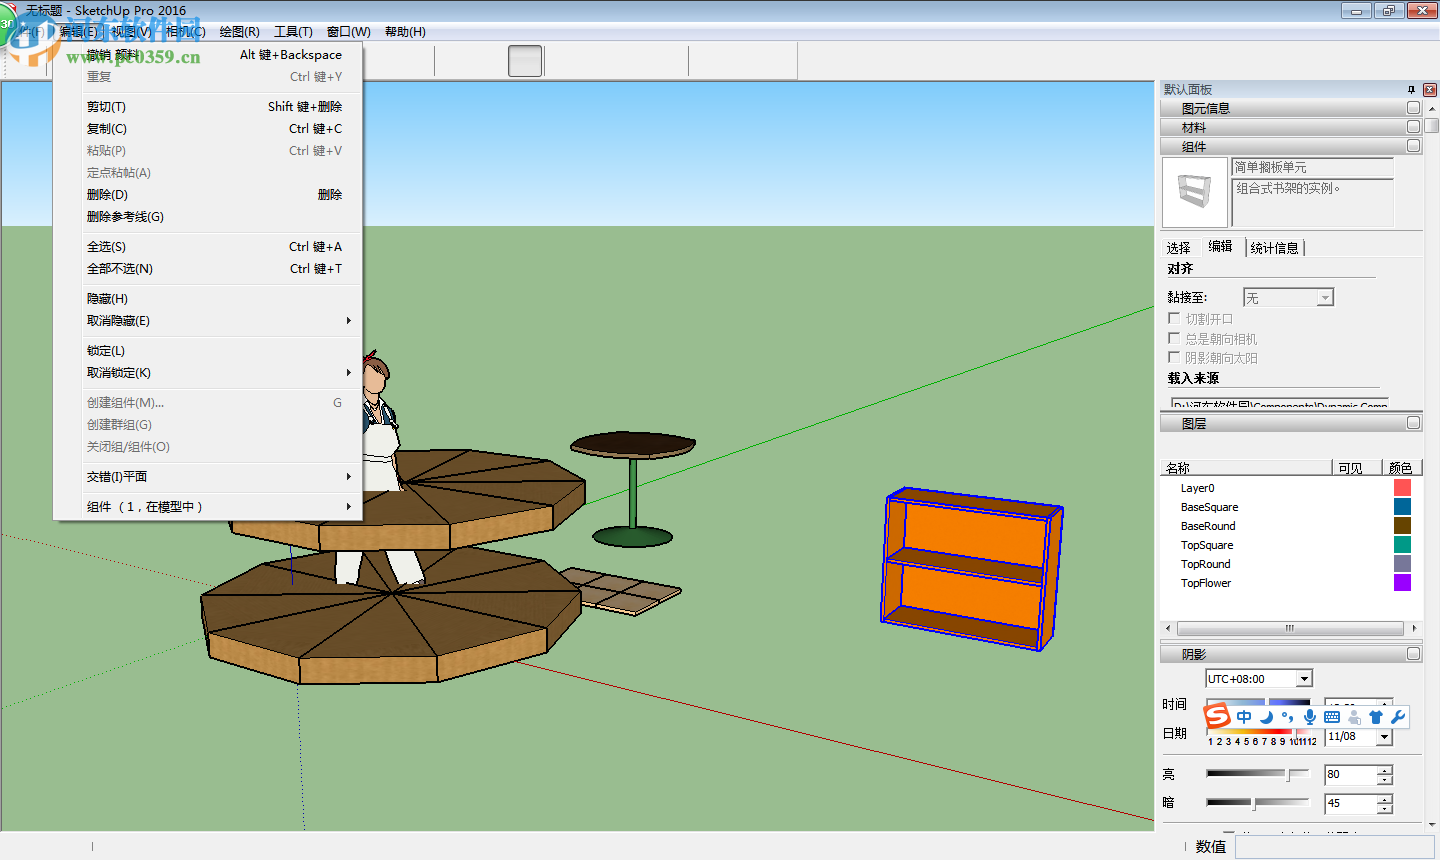Click the Sogou S logo icon
The width and height of the screenshot is (1440, 860).
click(x=1218, y=715)
